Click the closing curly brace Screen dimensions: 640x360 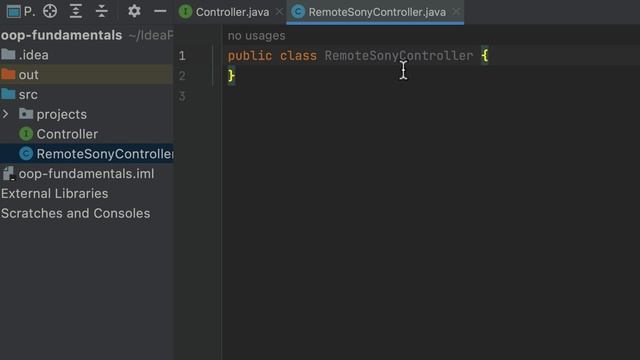pyautogui.click(x=231, y=76)
